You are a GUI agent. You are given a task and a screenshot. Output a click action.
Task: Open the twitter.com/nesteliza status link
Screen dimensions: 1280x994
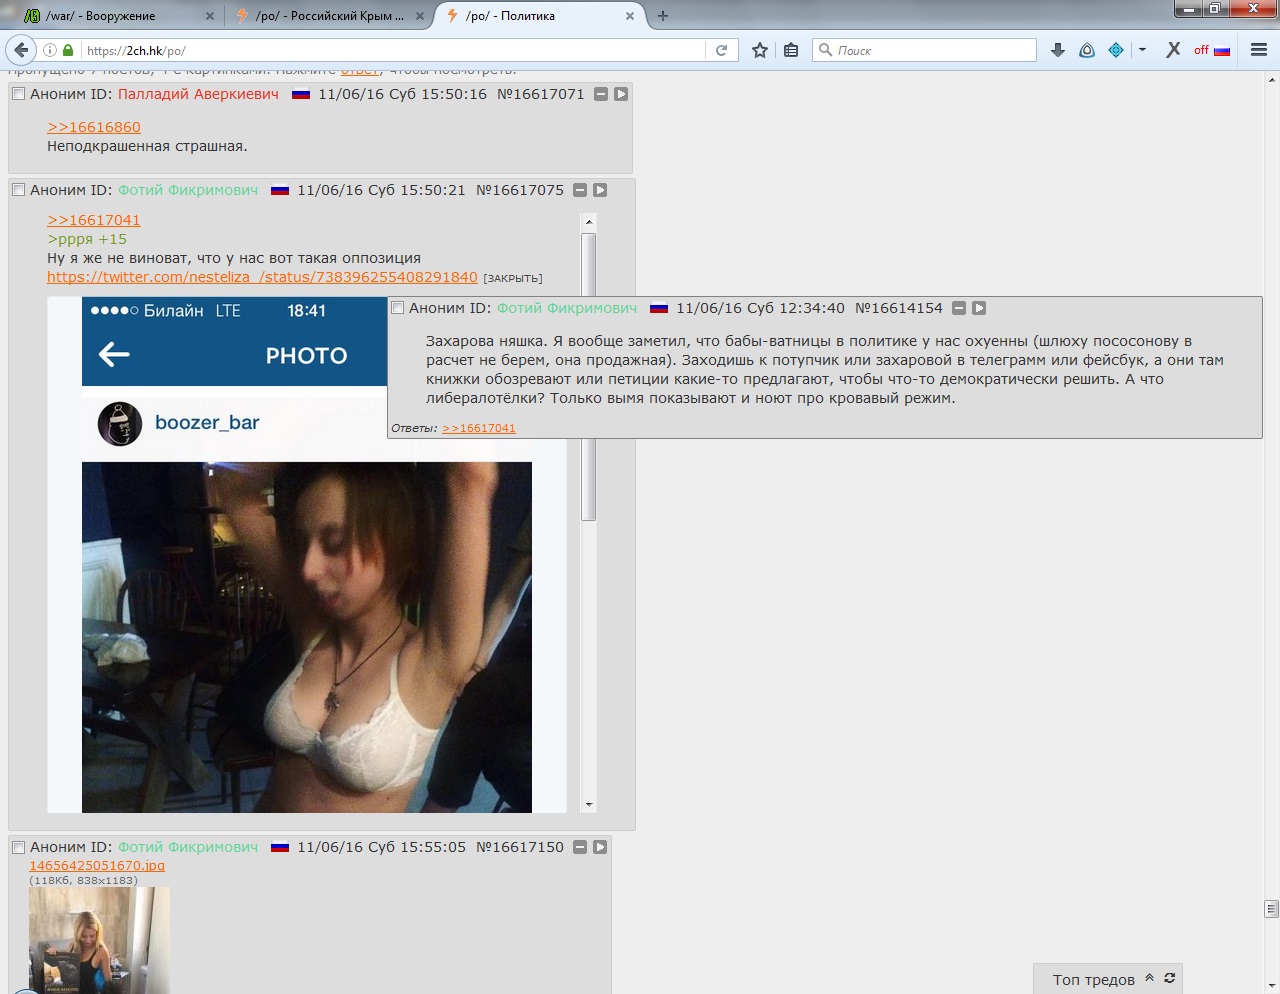click(x=262, y=277)
